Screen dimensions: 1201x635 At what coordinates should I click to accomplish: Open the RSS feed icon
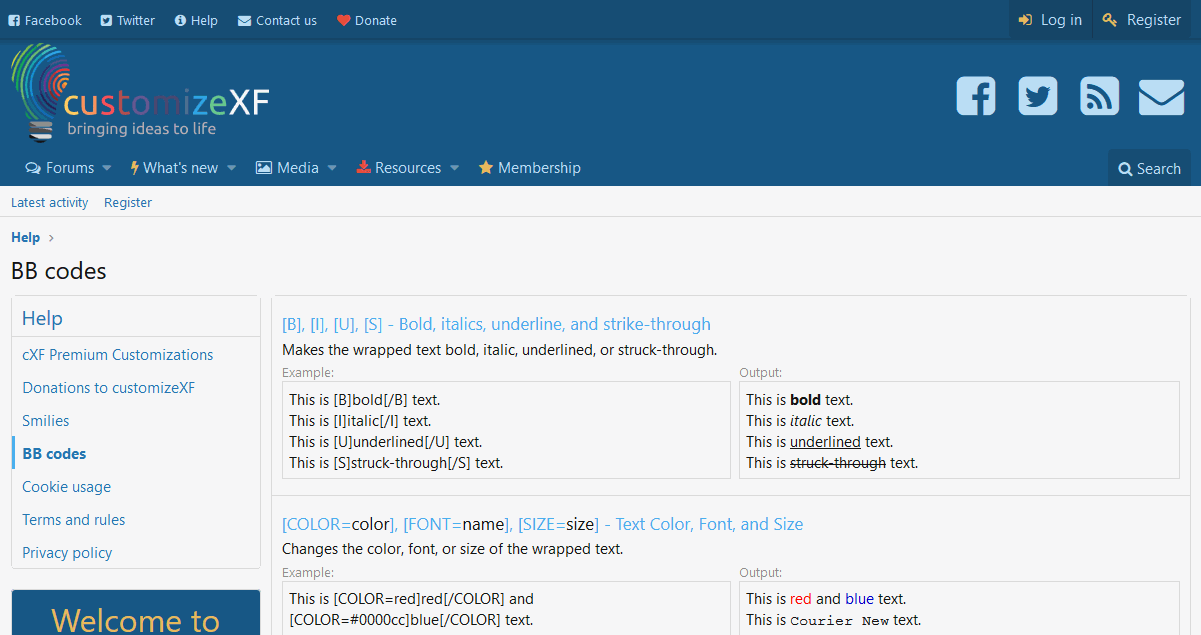pyautogui.click(x=1099, y=96)
